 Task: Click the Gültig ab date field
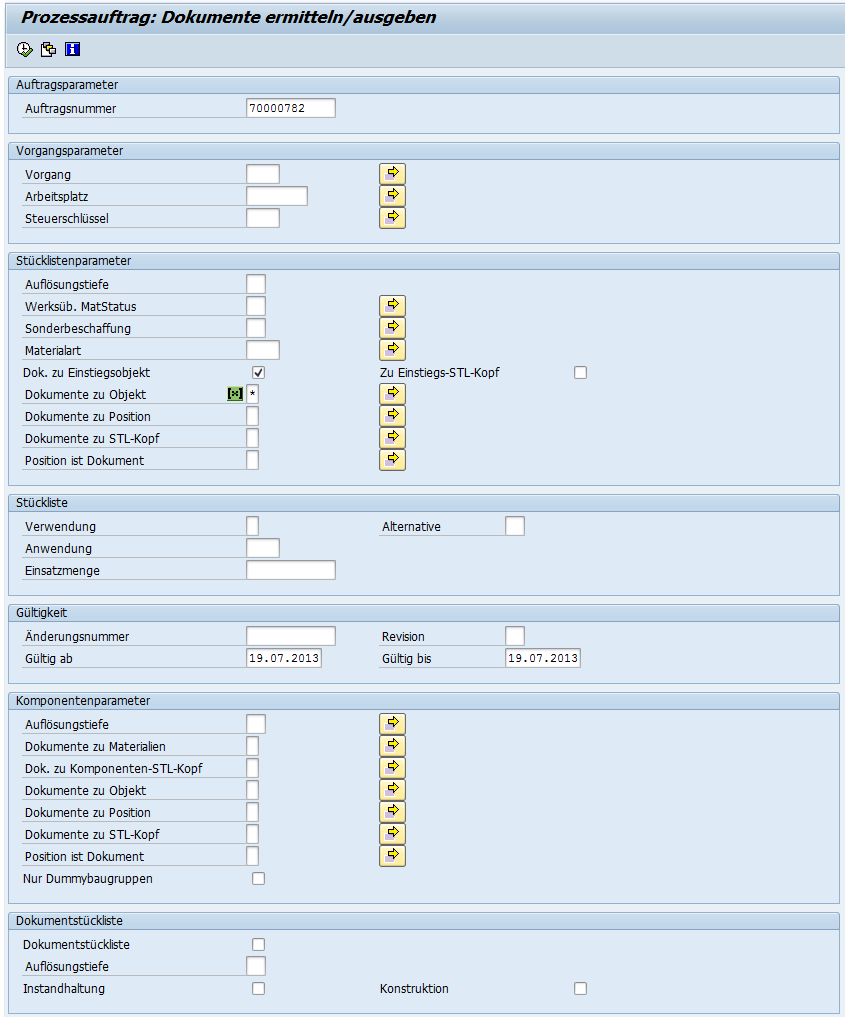tap(283, 658)
